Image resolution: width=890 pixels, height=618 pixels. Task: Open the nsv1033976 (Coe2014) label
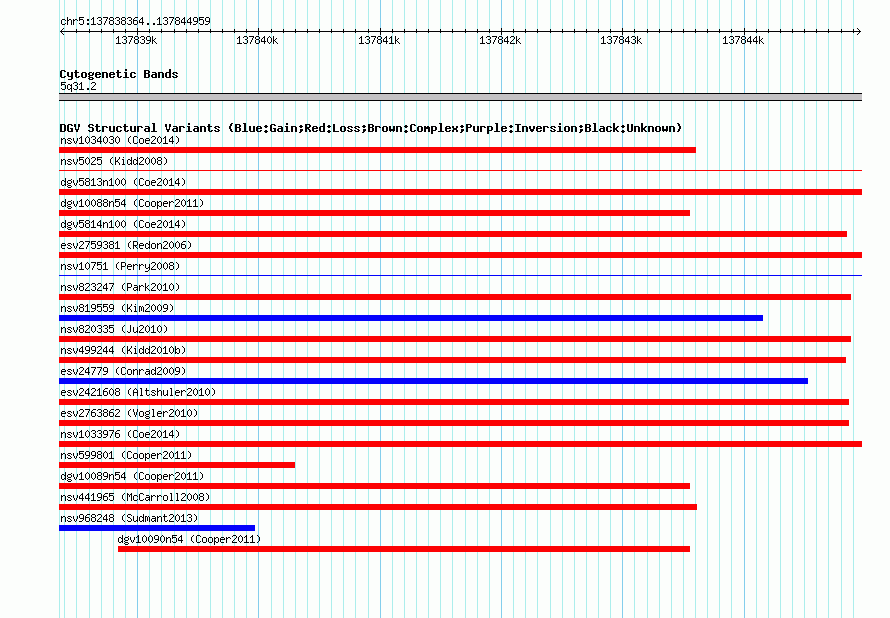coord(120,434)
